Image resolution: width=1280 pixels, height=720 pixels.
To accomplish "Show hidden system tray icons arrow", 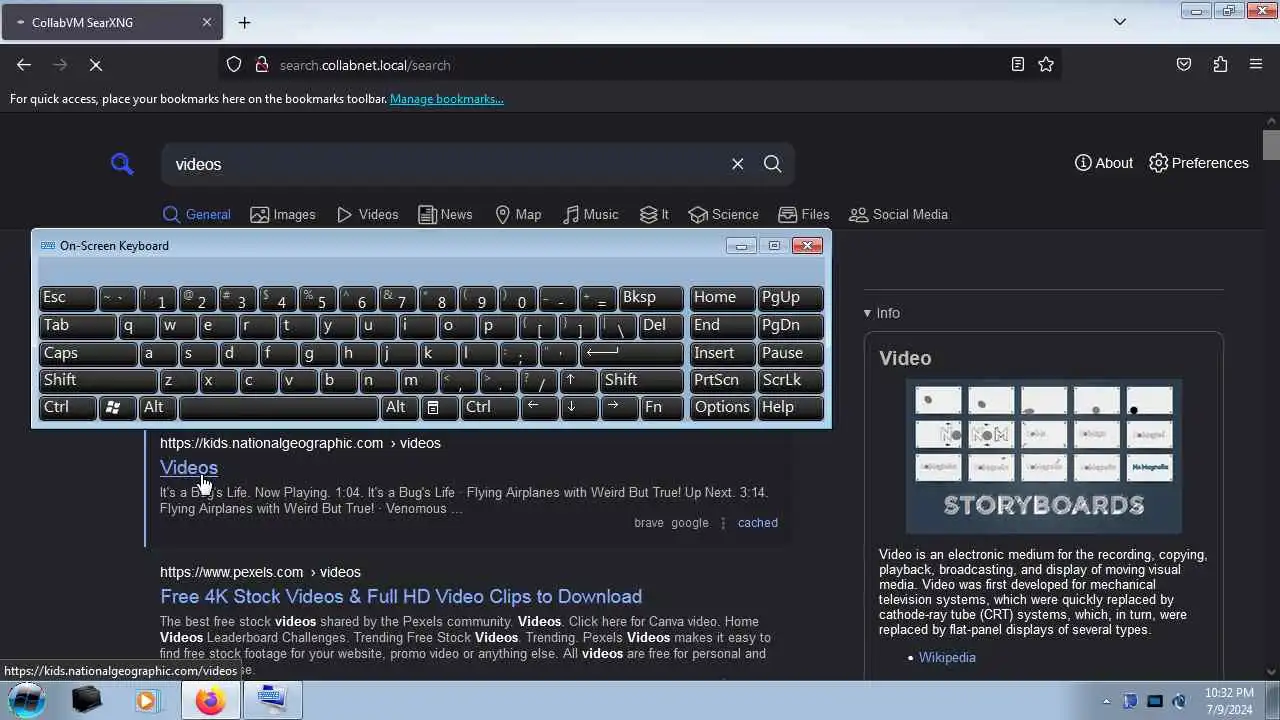I will click(x=1106, y=702).
